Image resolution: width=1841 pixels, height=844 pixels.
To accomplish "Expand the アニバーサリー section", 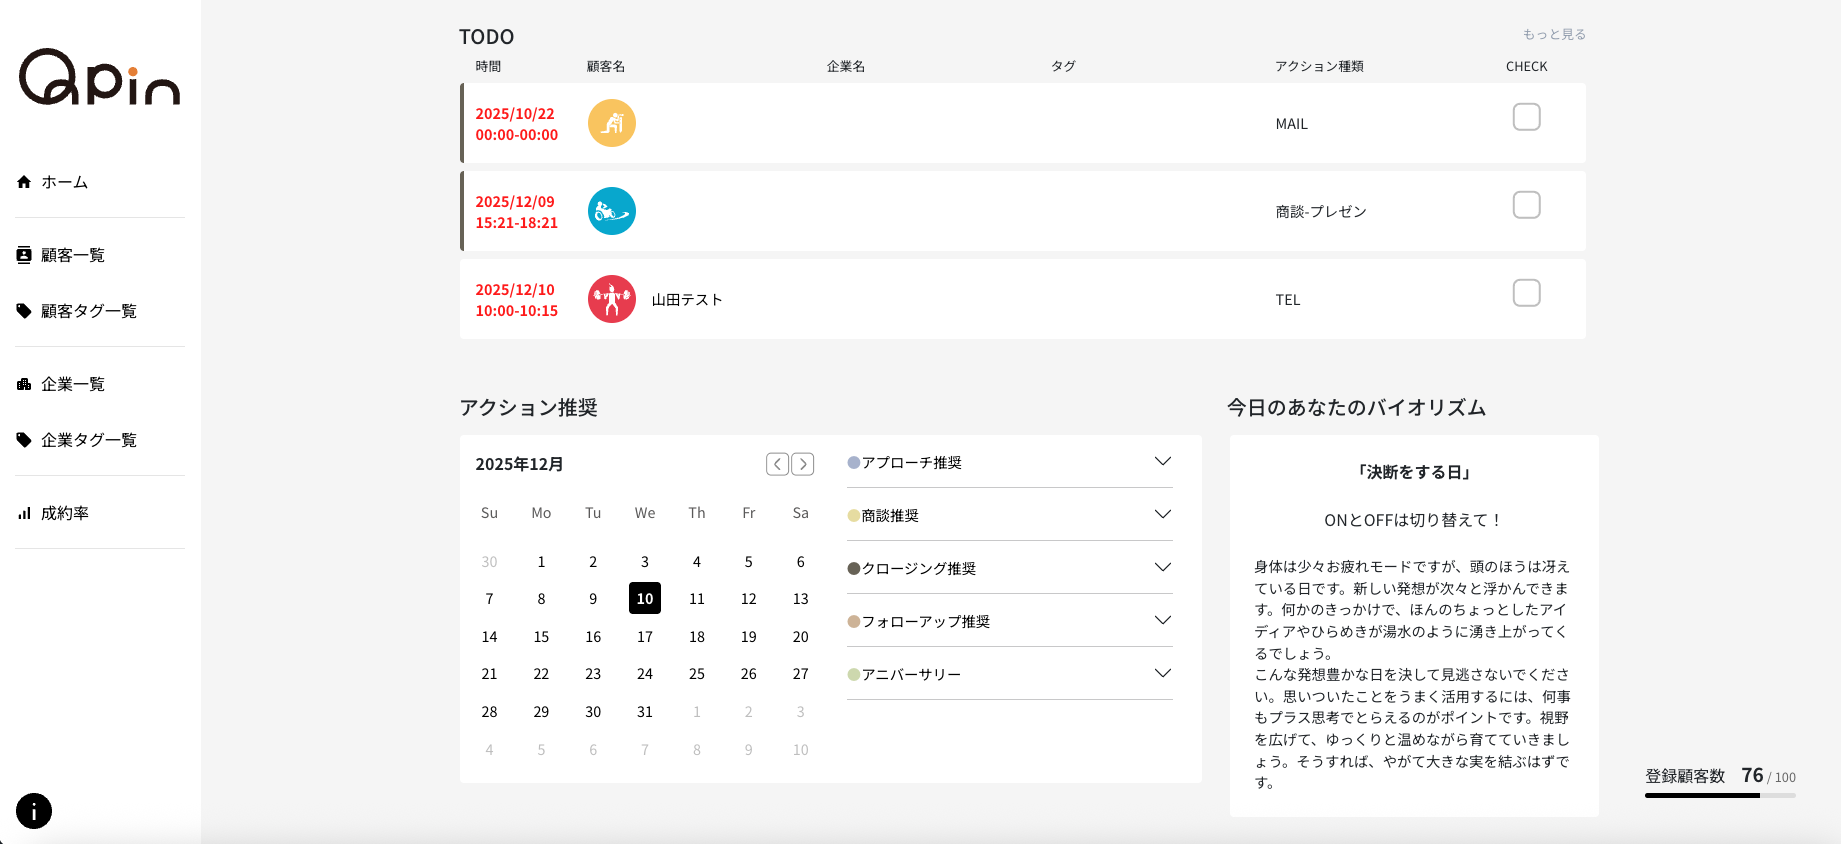I will (1162, 674).
